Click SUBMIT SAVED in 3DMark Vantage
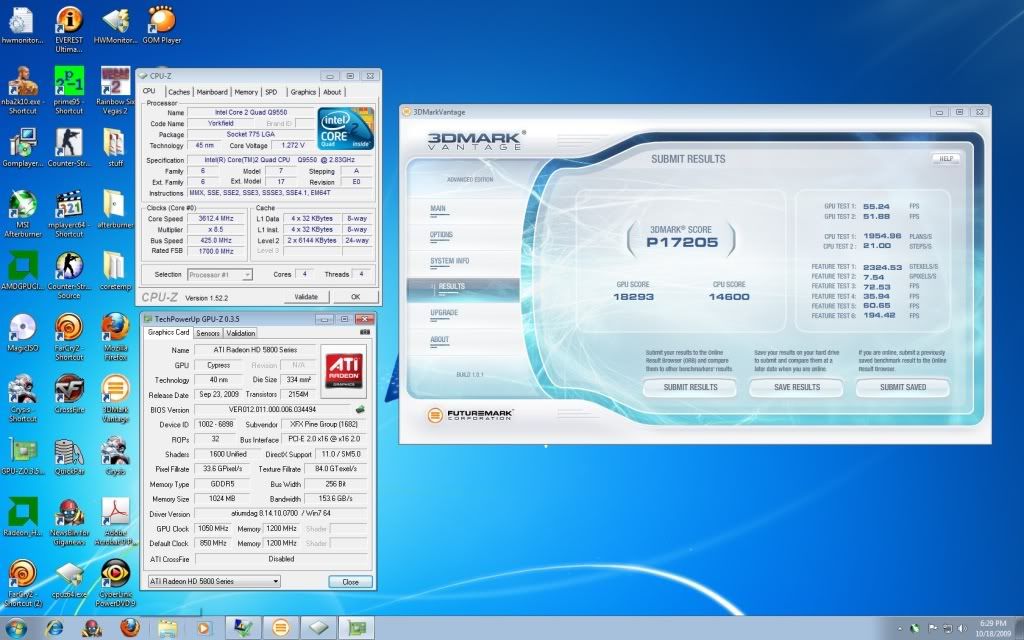 (x=903, y=387)
